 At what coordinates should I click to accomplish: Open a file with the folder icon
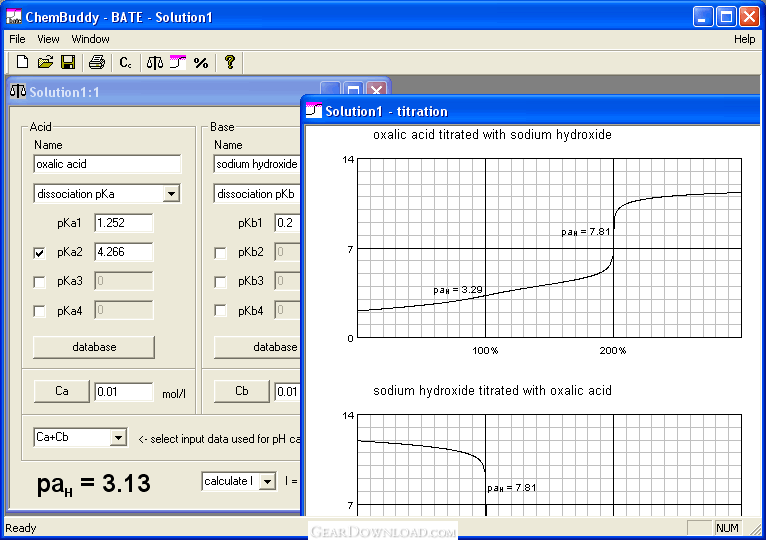[45, 62]
